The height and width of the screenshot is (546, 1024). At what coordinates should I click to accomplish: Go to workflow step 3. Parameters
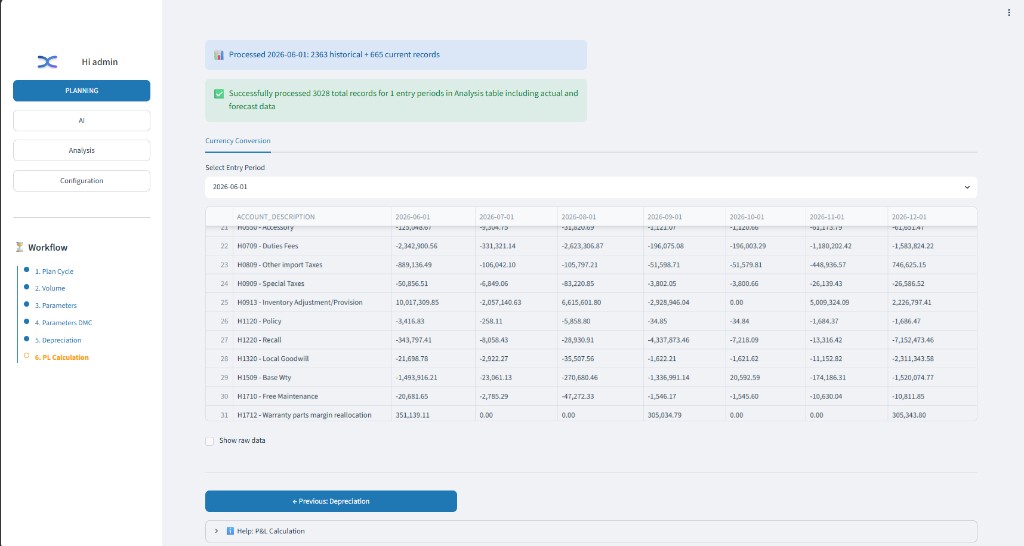tap(56, 305)
